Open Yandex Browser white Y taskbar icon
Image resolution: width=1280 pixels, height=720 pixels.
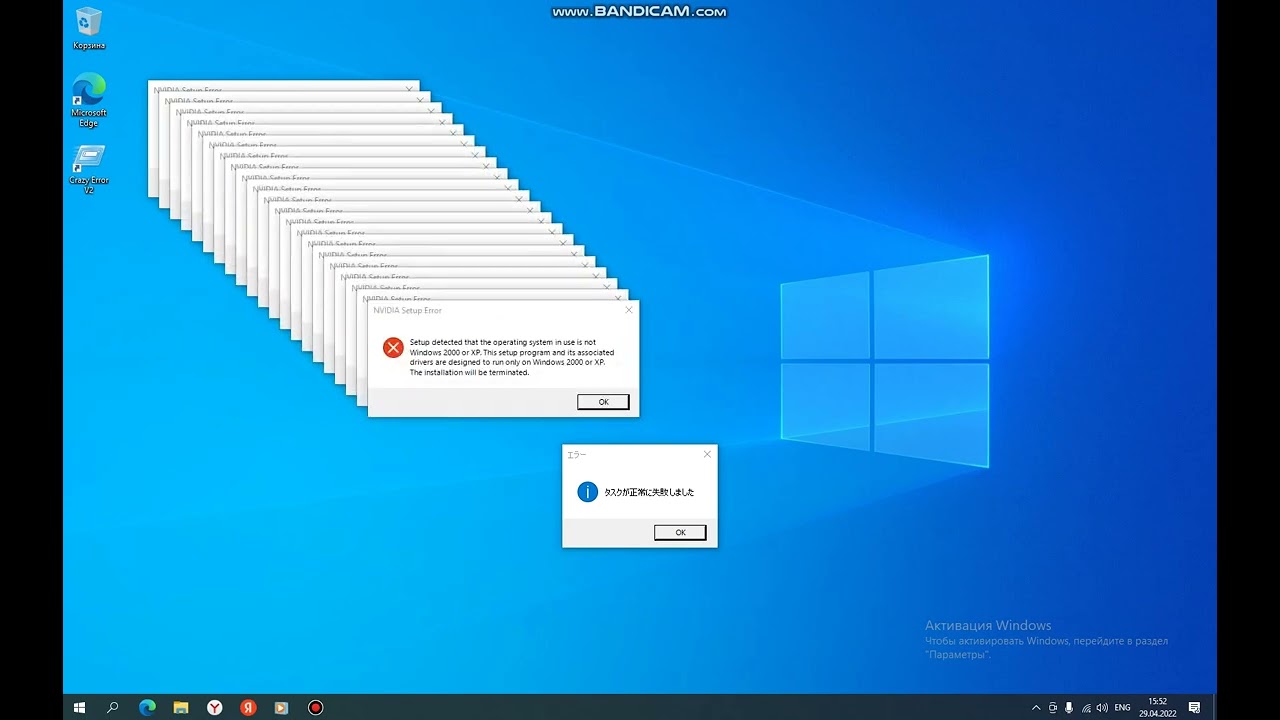point(214,707)
